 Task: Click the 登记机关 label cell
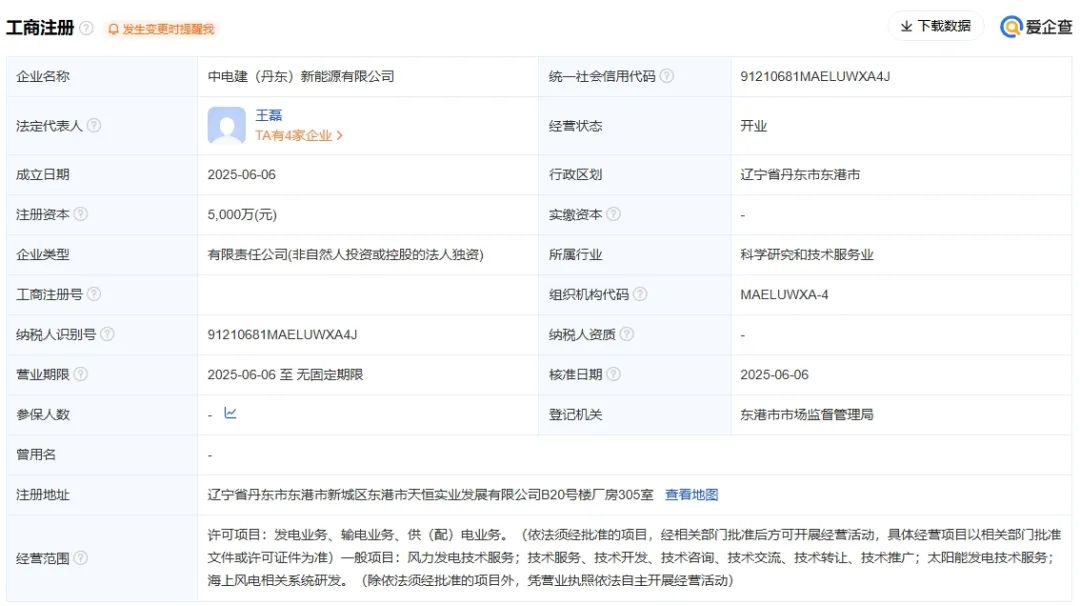tap(634, 415)
